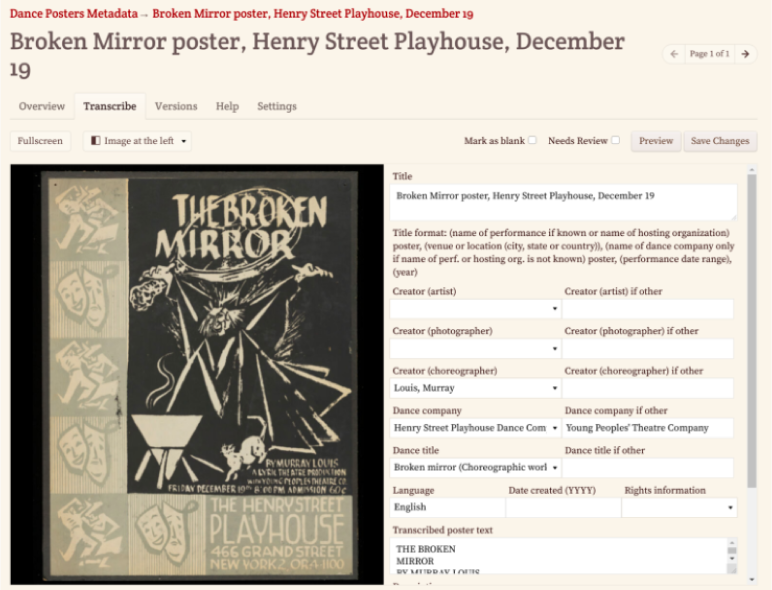Screen dimensions: 772x590
Task: Open Dance Posters Metadata breadcrumb link
Action: 74,14
